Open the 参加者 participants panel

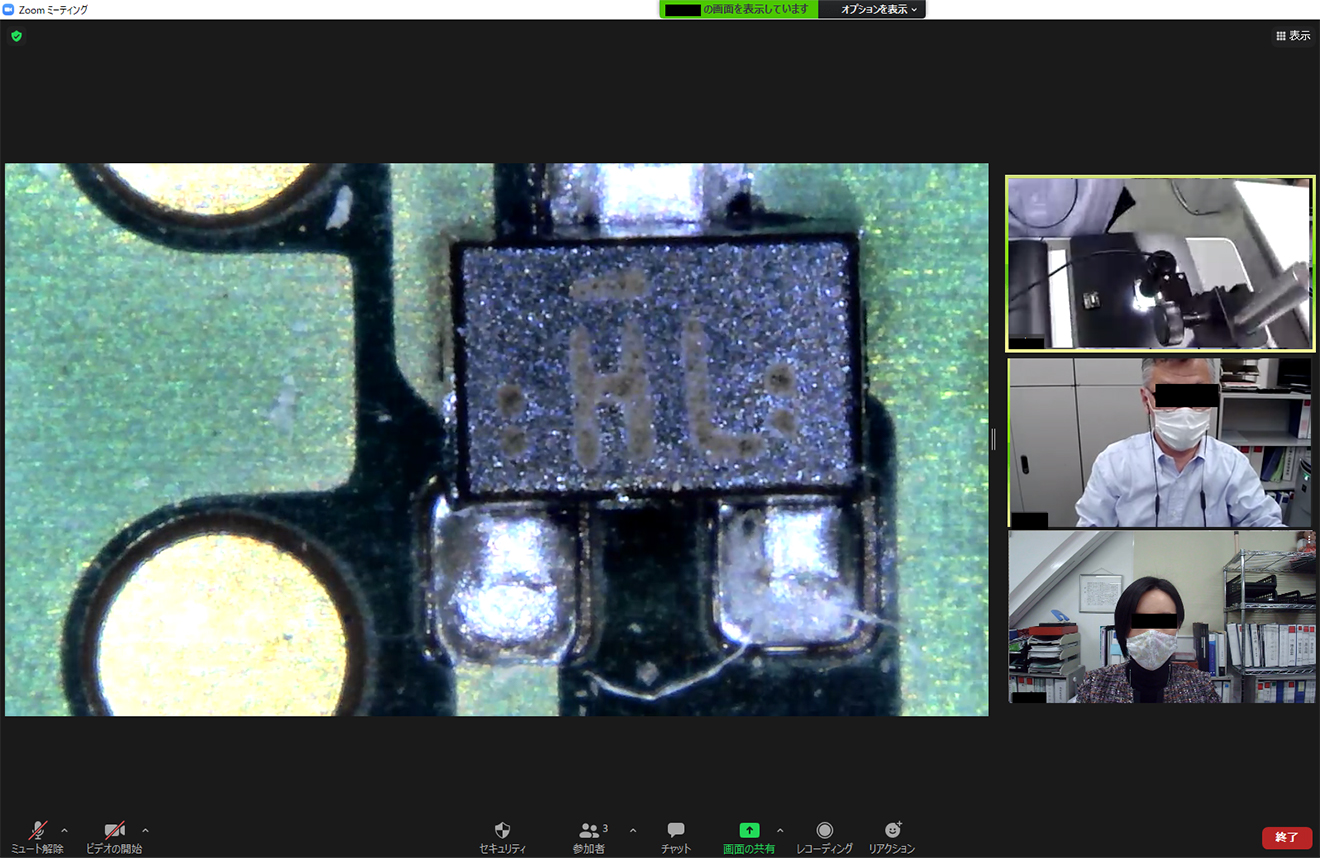[590, 836]
